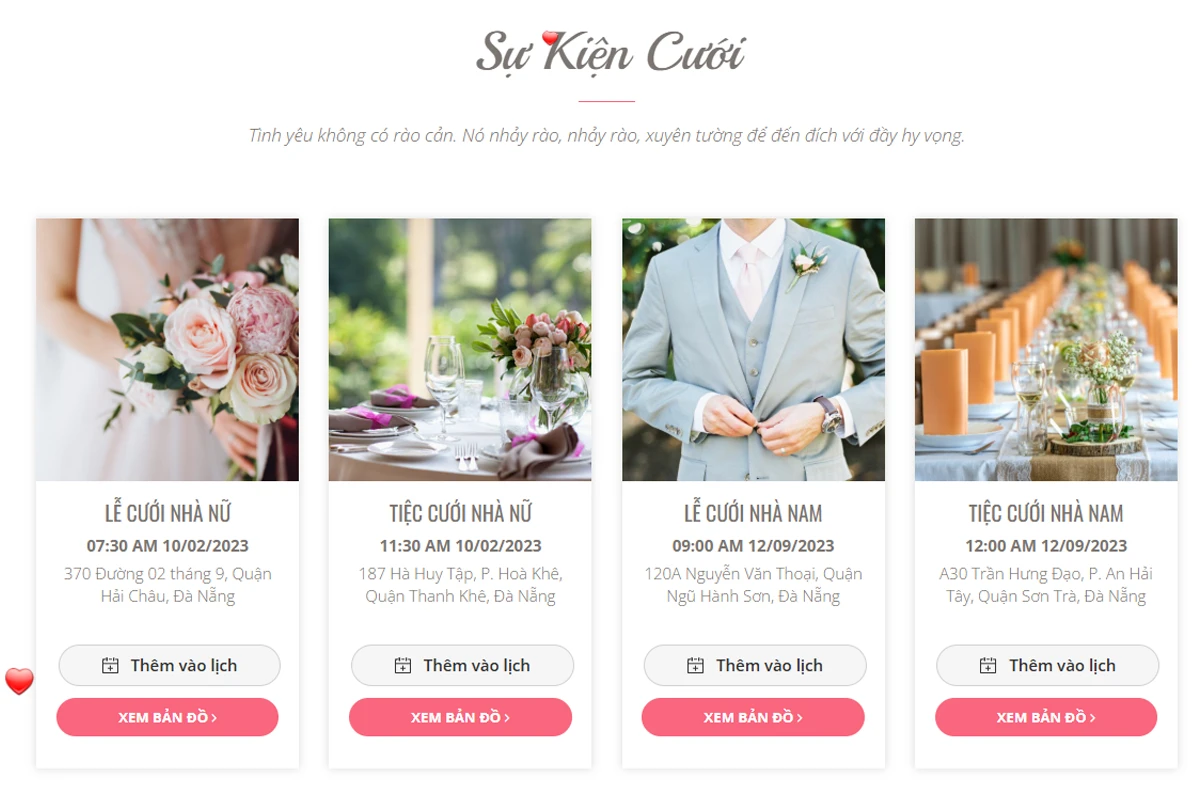Open map for Tiệc Cưới Nhà Nữ
Image resolution: width=1200 pixels, height=801 pixels.
(x=460, y=717)
